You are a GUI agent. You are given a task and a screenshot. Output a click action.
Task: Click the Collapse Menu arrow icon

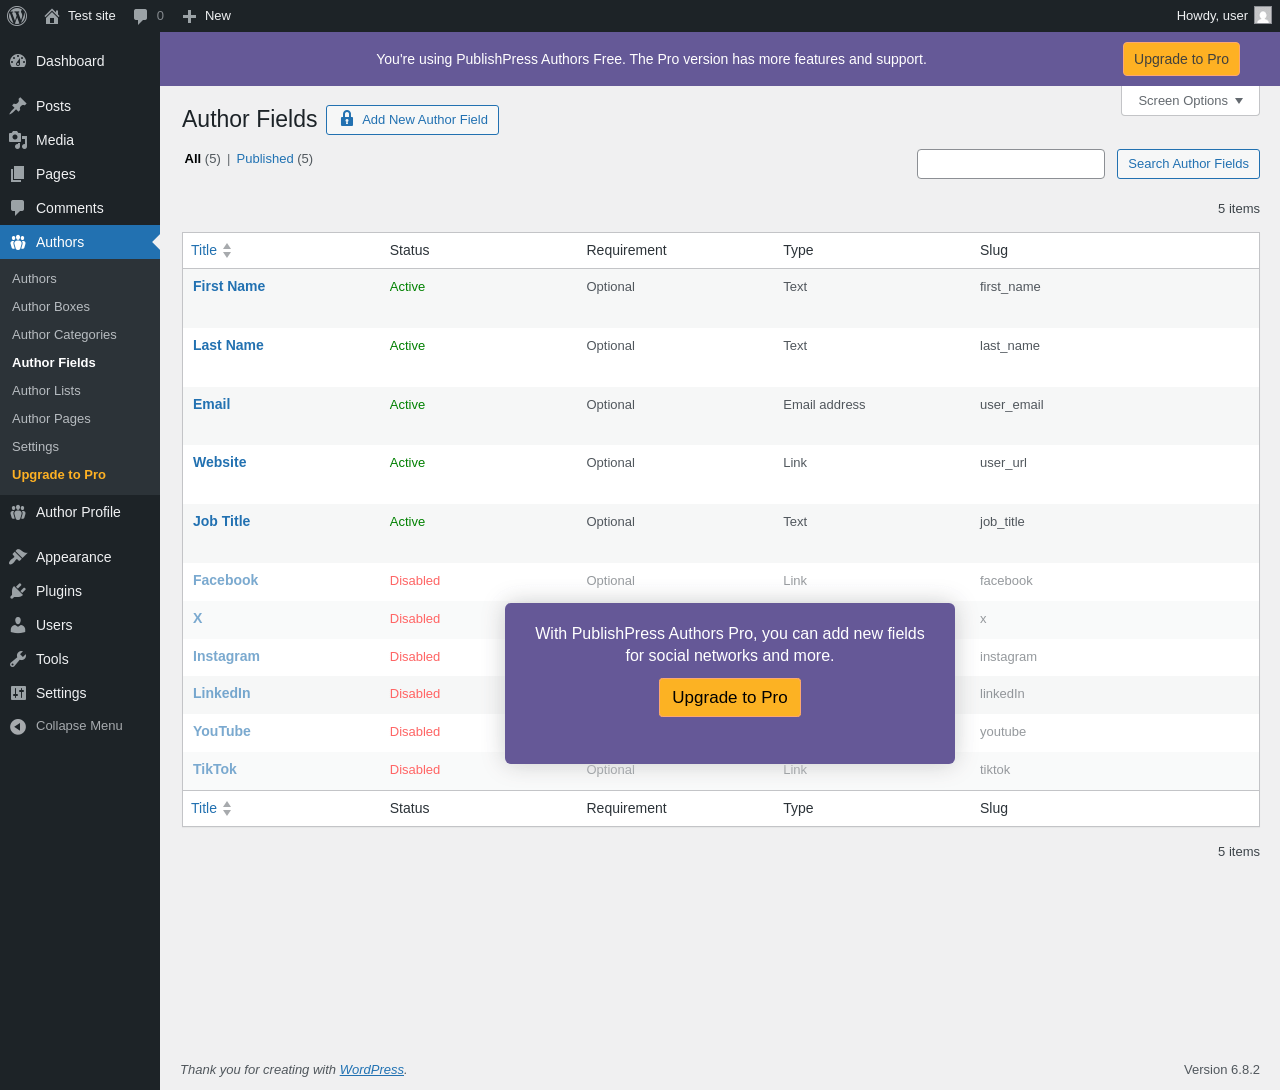pos(18,726)
